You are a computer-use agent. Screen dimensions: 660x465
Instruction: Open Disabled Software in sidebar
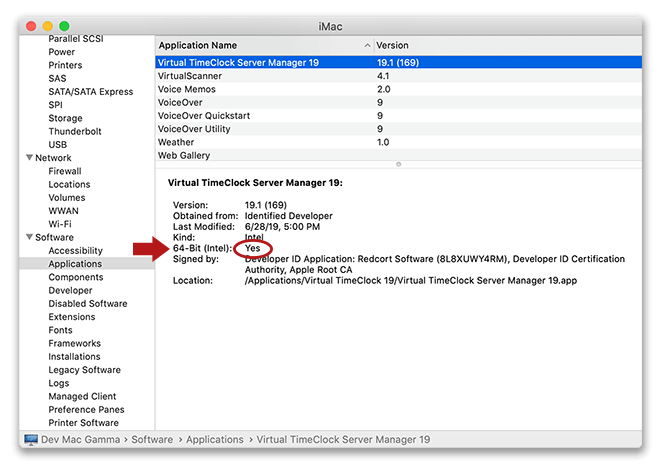[88, 303]
